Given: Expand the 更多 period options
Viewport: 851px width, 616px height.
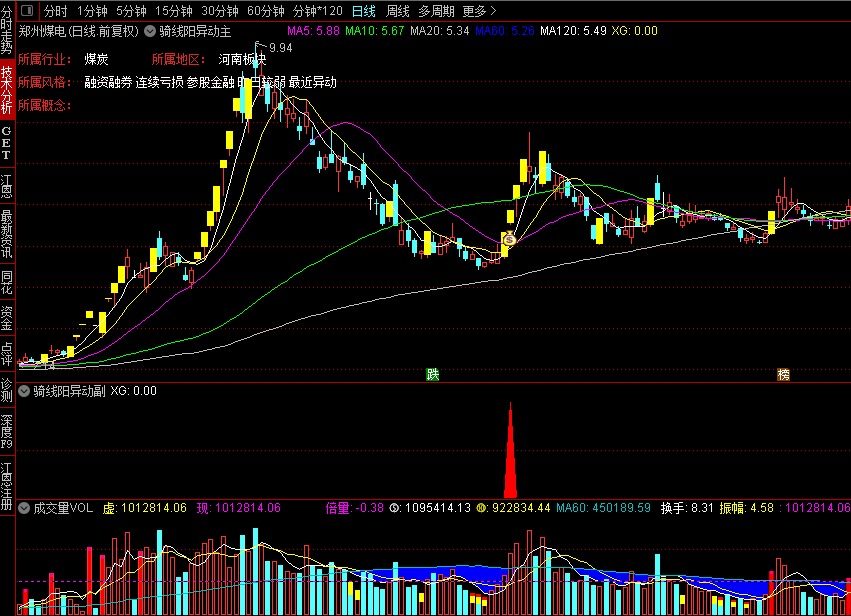Looking at the screenshot, I should point(479,10).
